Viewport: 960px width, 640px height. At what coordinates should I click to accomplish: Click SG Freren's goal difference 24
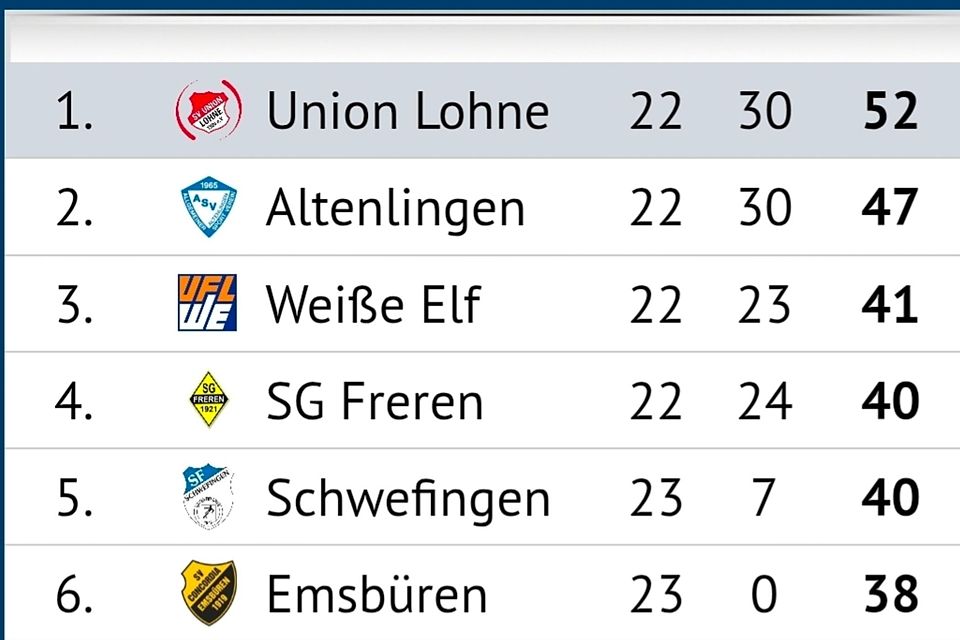pos(764,402)
